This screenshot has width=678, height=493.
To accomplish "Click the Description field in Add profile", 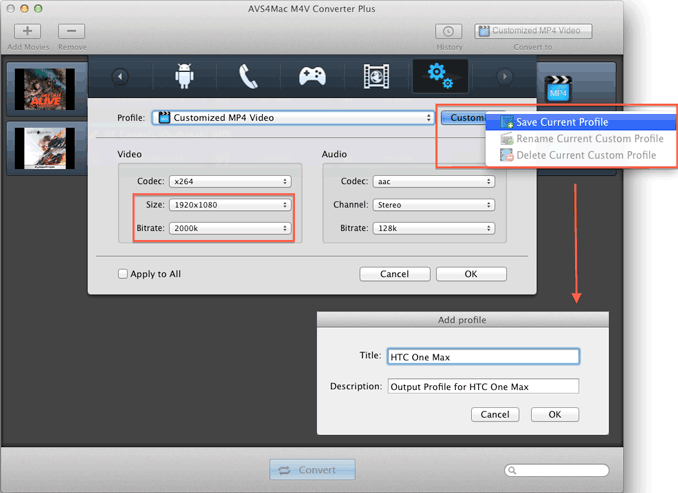I will tap(483, 386).
